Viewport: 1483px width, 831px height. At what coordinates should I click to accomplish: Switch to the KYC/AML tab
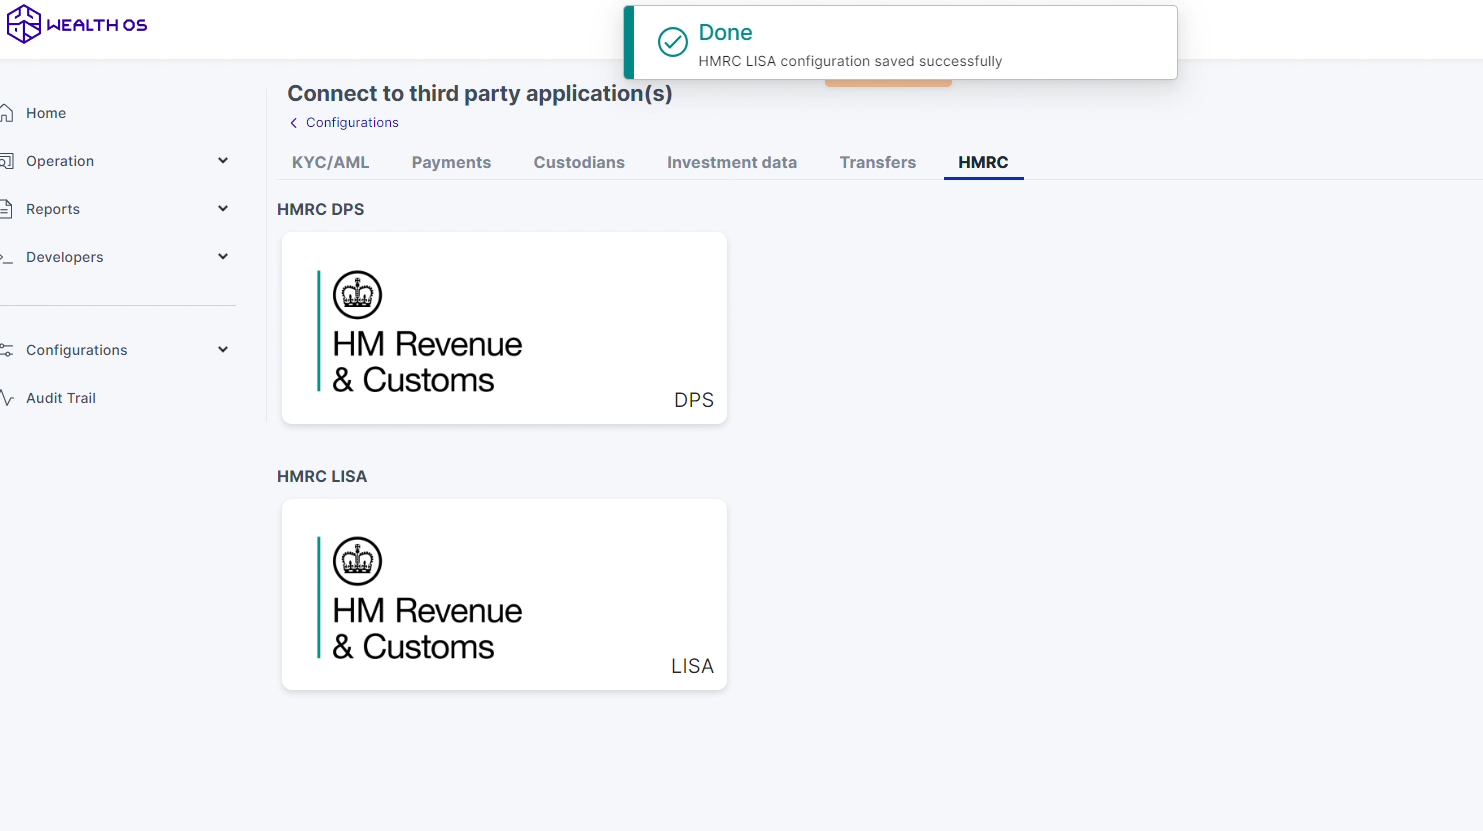(331, 162)
